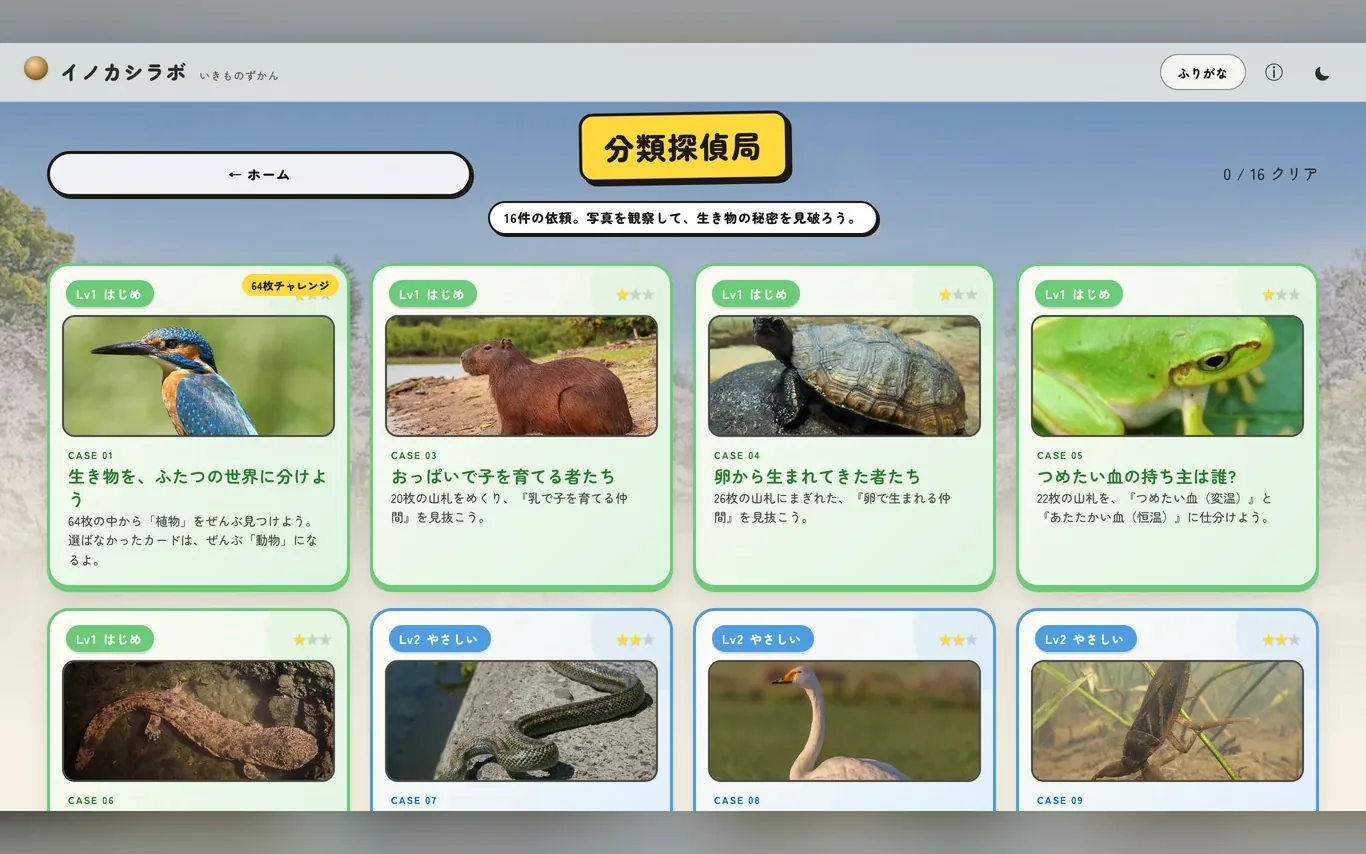Click the 0 / 16 クリア progress text
The image size is (1366, 854).
click(x=1270, y=174)
